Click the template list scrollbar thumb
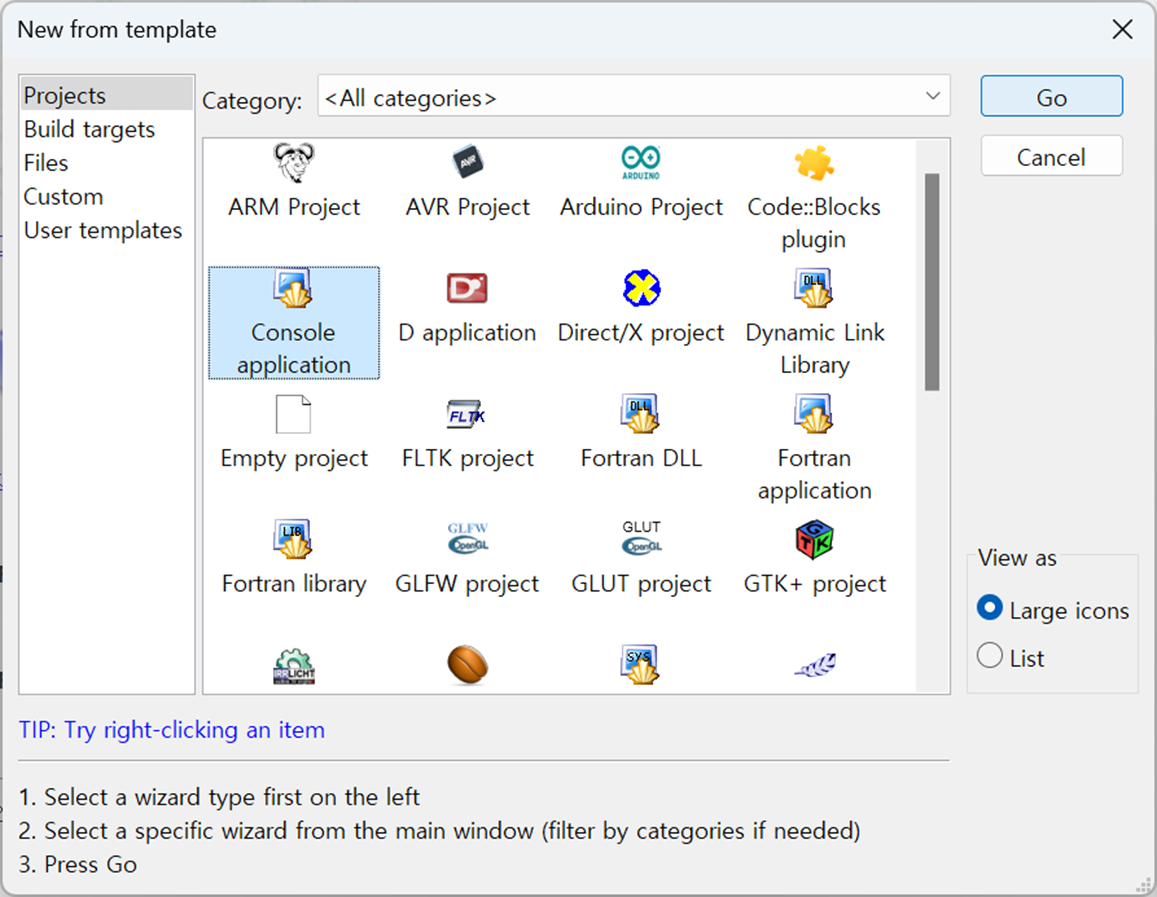Image resolution: width=1157 pixels, height=897 pixels. point(932,282)
